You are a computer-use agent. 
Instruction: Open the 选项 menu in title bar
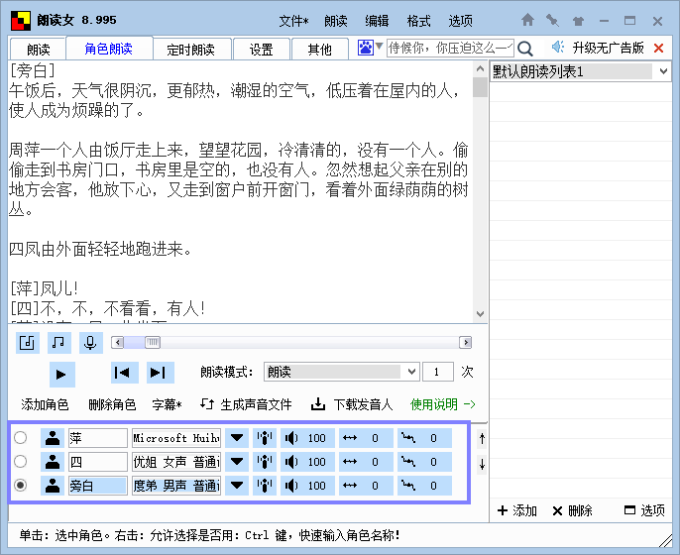(x=460, y=21)
